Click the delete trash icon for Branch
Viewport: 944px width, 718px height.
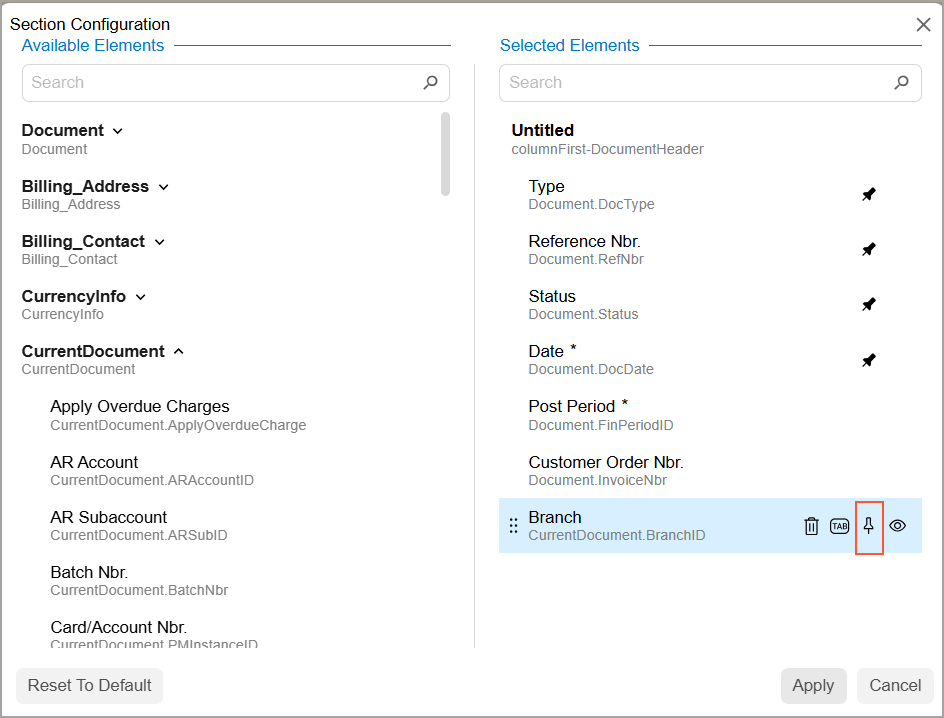(x=811, y=526)
